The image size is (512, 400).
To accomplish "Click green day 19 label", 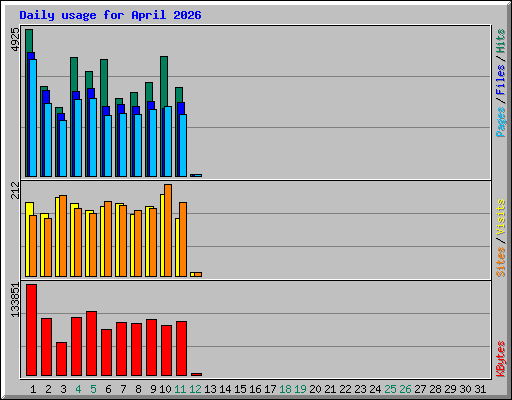I will [x=300, y=389].
